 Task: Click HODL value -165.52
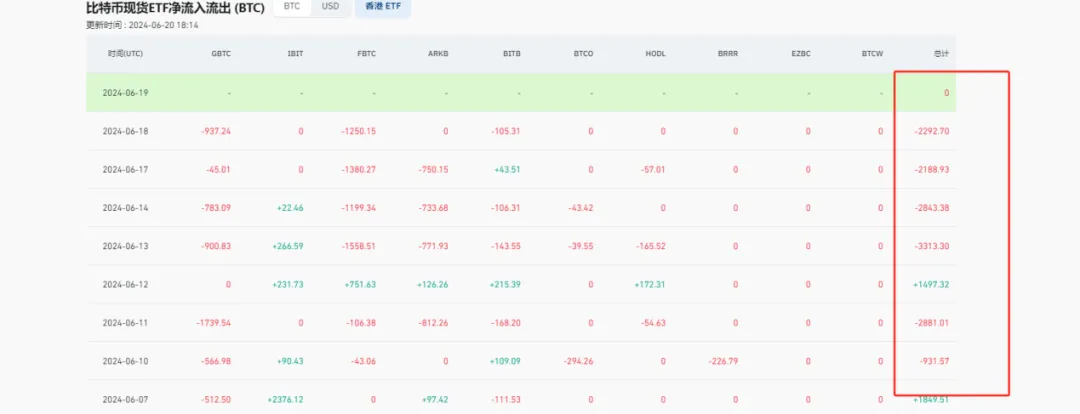click(x=651, y=246)
